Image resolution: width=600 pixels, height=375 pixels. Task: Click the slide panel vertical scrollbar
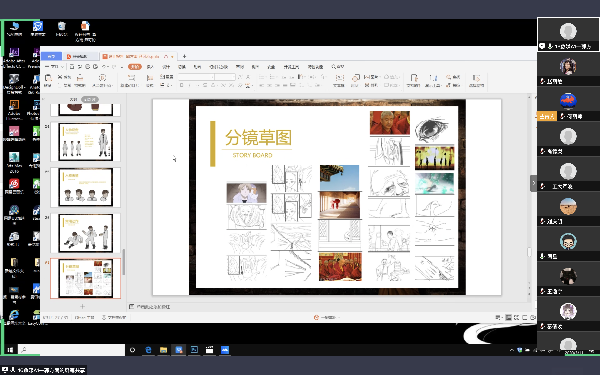(124, 262)
